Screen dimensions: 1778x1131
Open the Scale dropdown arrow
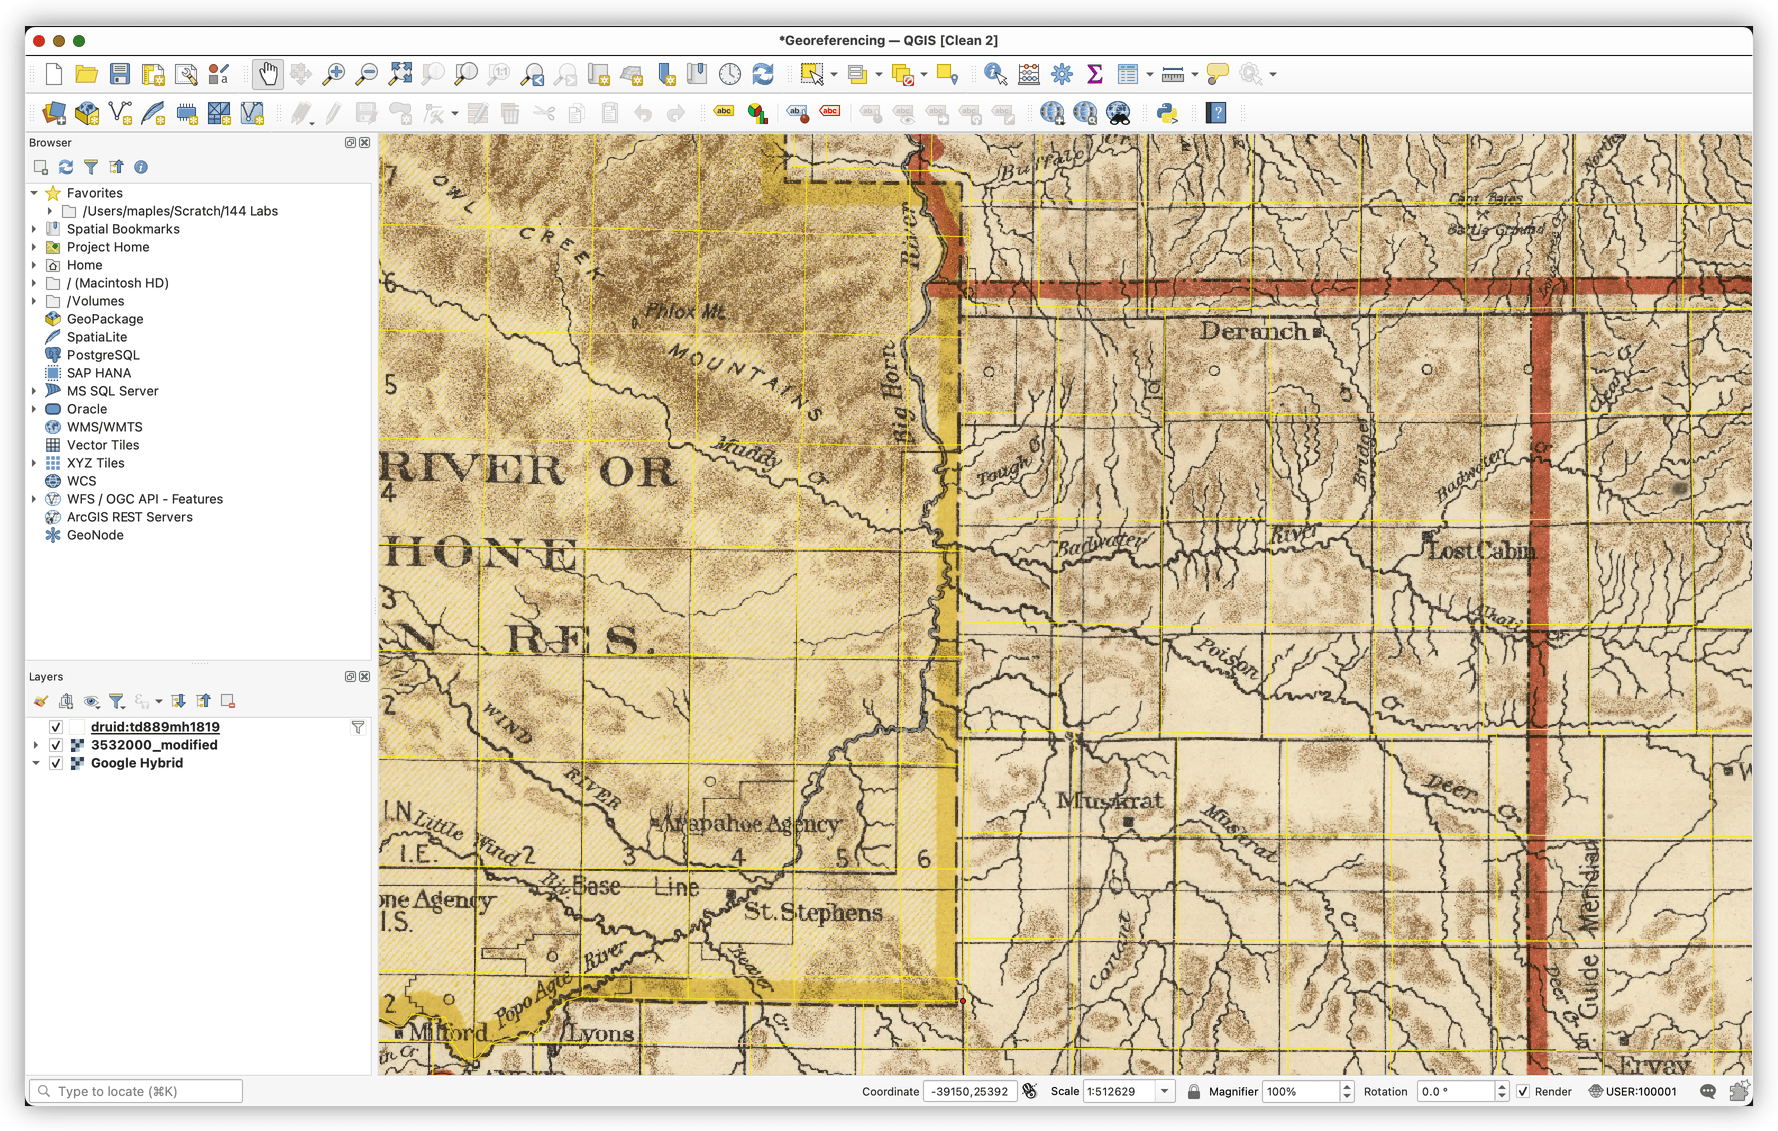click(x=1165, y=1091)
